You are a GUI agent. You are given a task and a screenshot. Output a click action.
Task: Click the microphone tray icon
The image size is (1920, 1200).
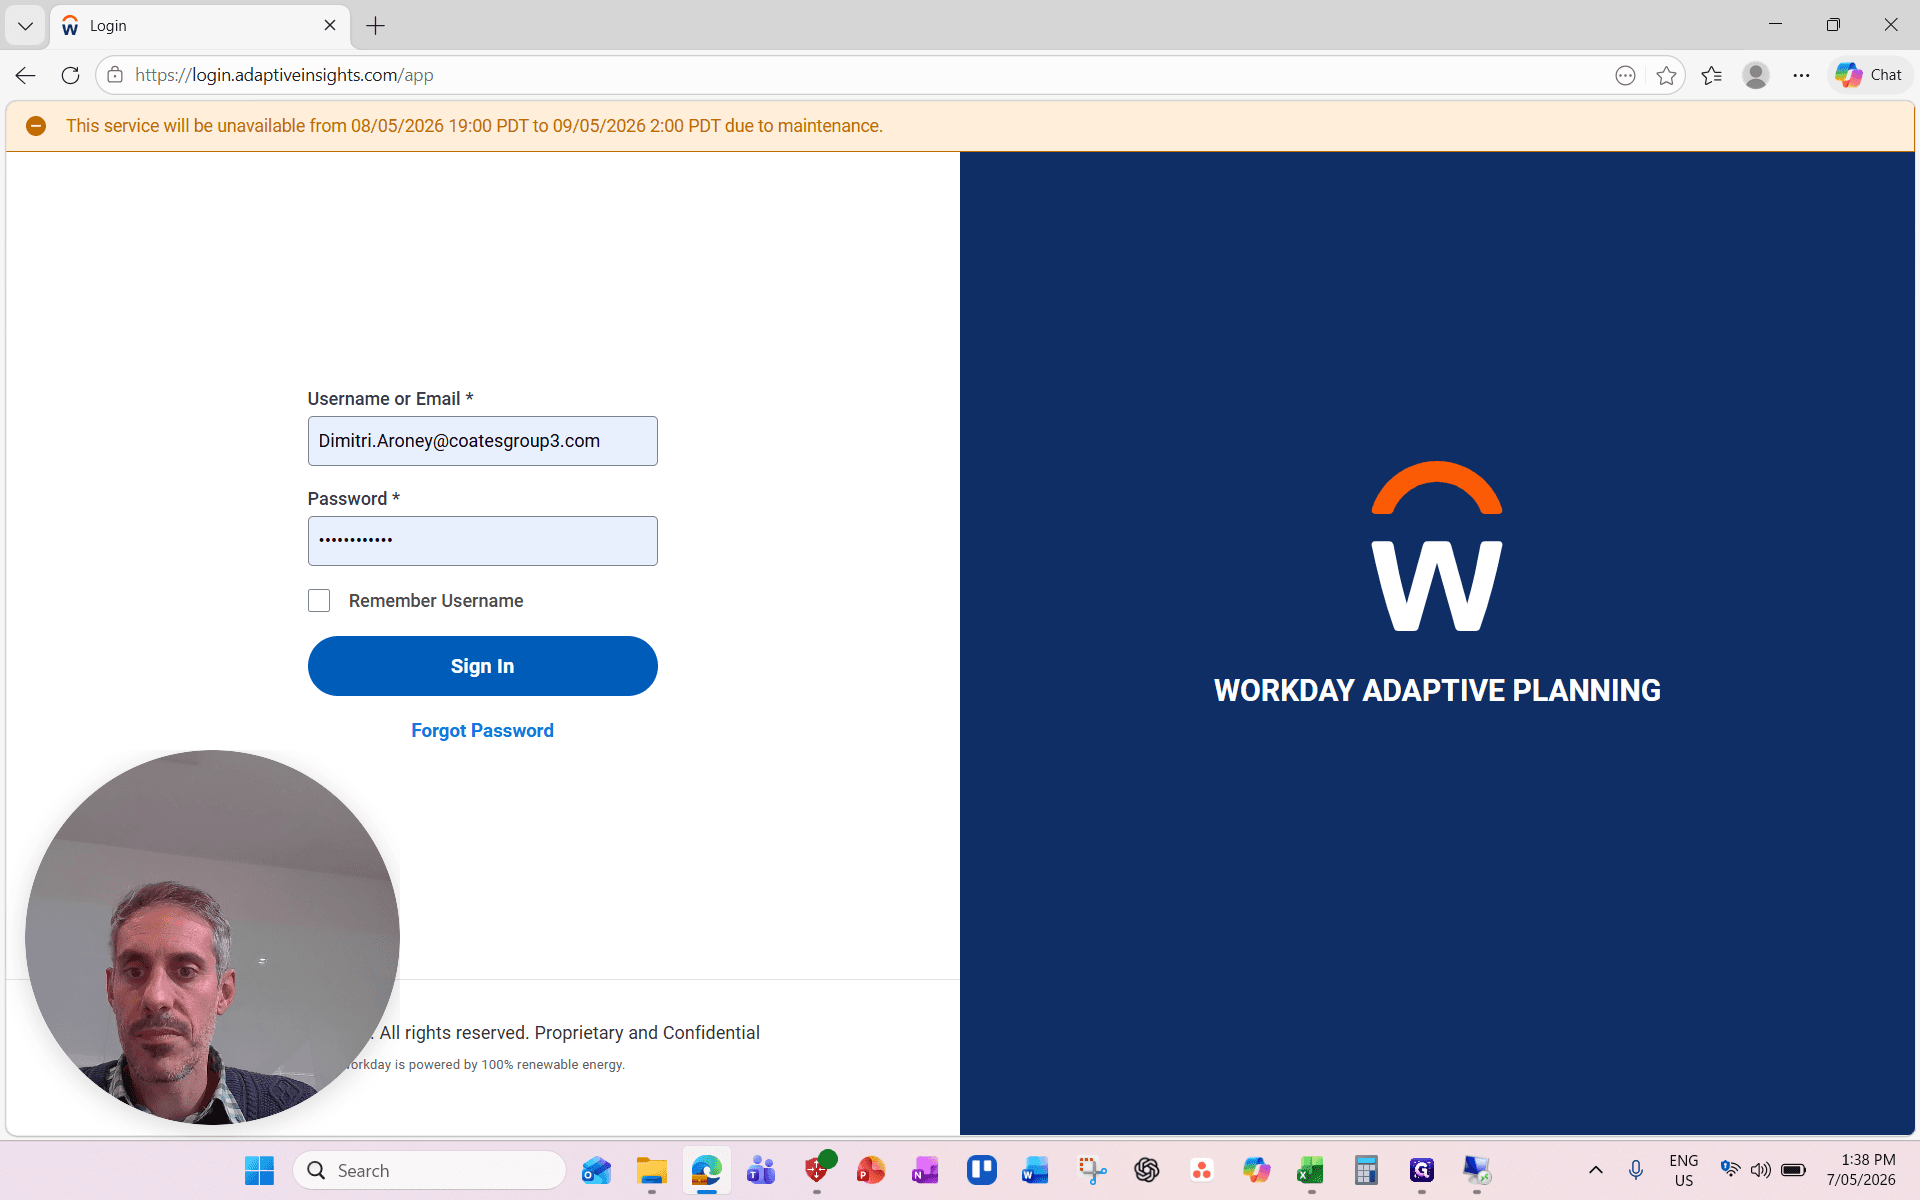[1636, 1170]
